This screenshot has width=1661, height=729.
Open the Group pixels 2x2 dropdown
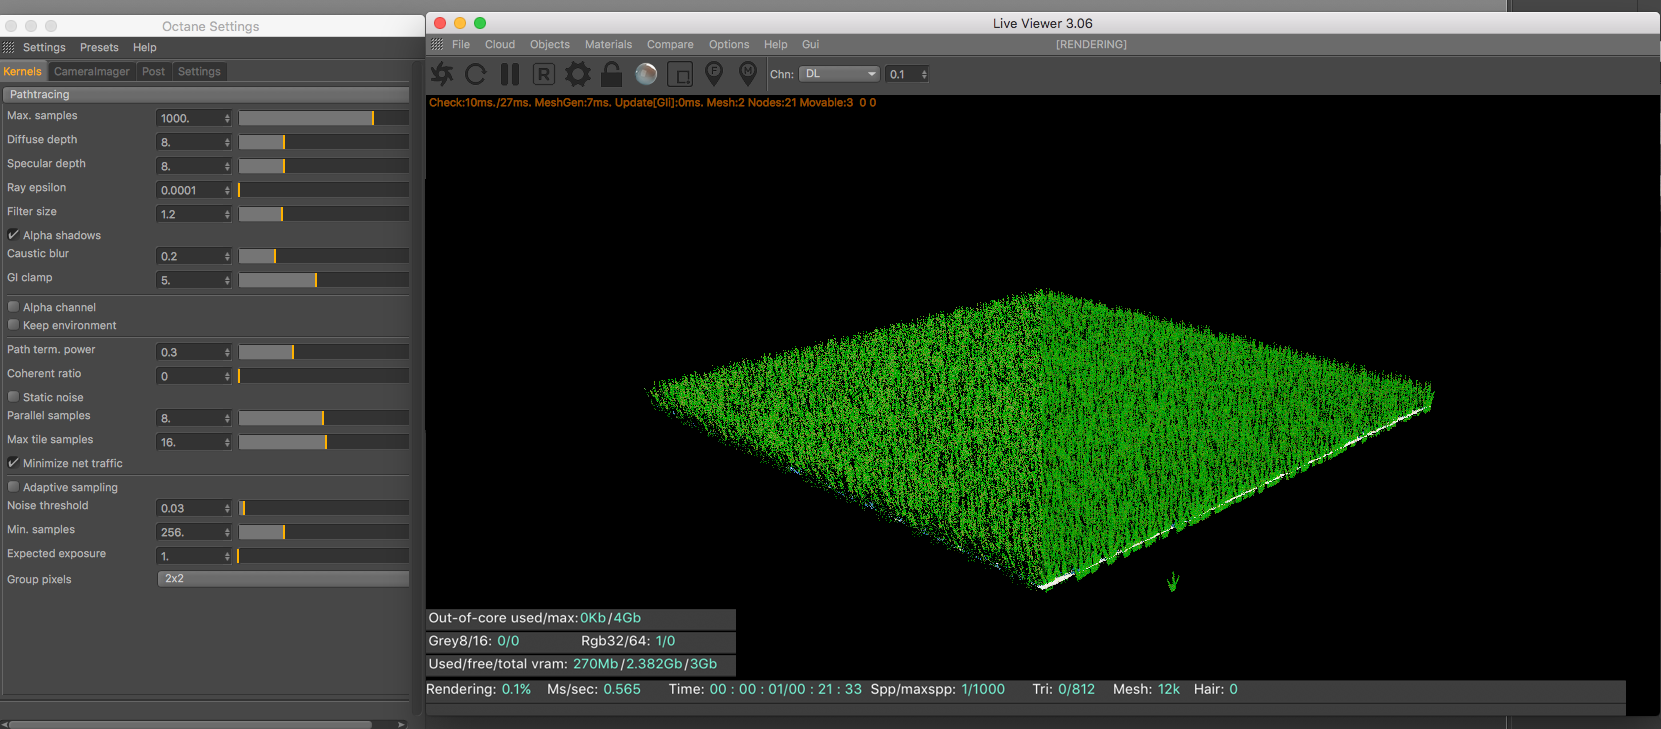(x=283, y=579)
